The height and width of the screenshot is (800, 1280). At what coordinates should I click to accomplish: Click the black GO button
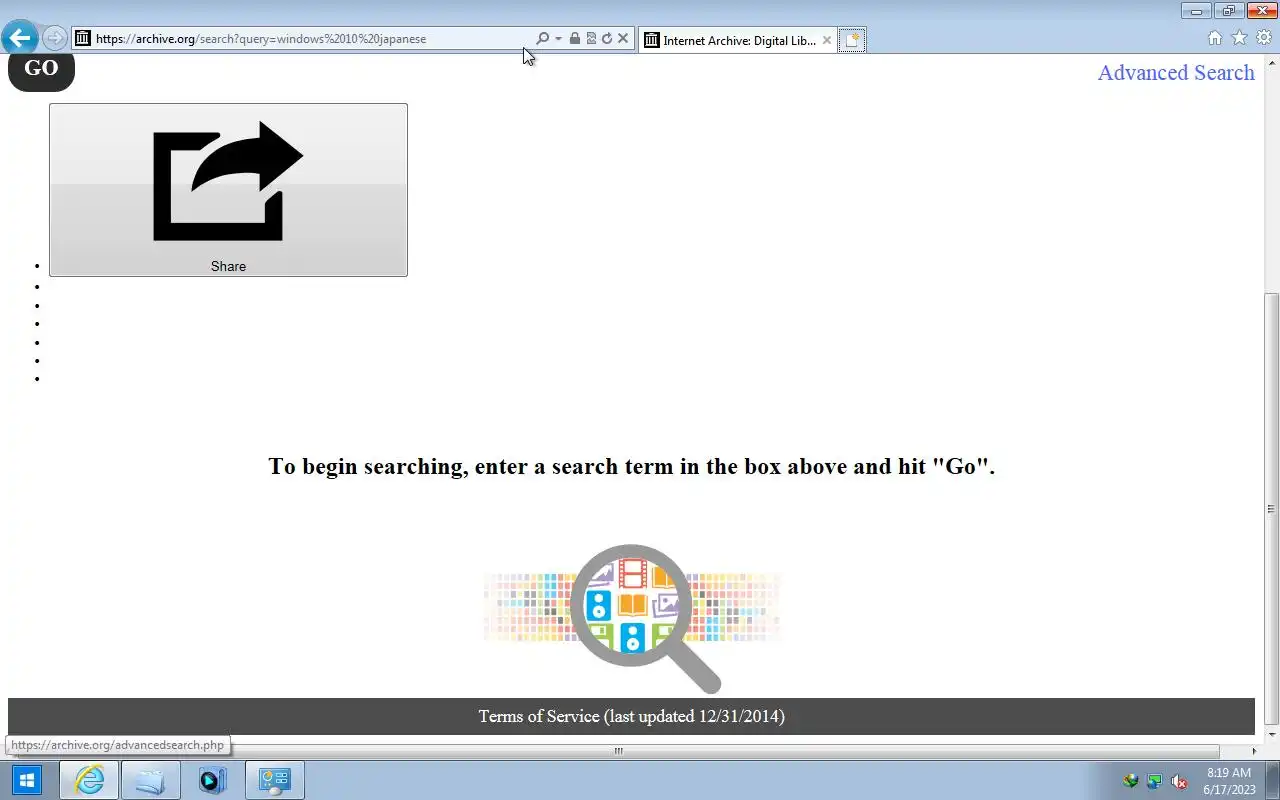41,69
